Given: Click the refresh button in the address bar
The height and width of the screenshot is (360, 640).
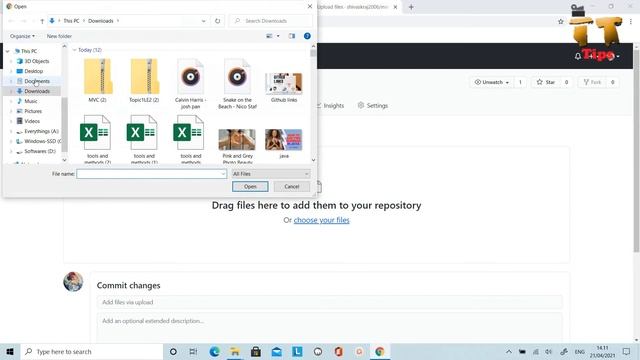Looking at the screenshot, I should tap(218, 21).
